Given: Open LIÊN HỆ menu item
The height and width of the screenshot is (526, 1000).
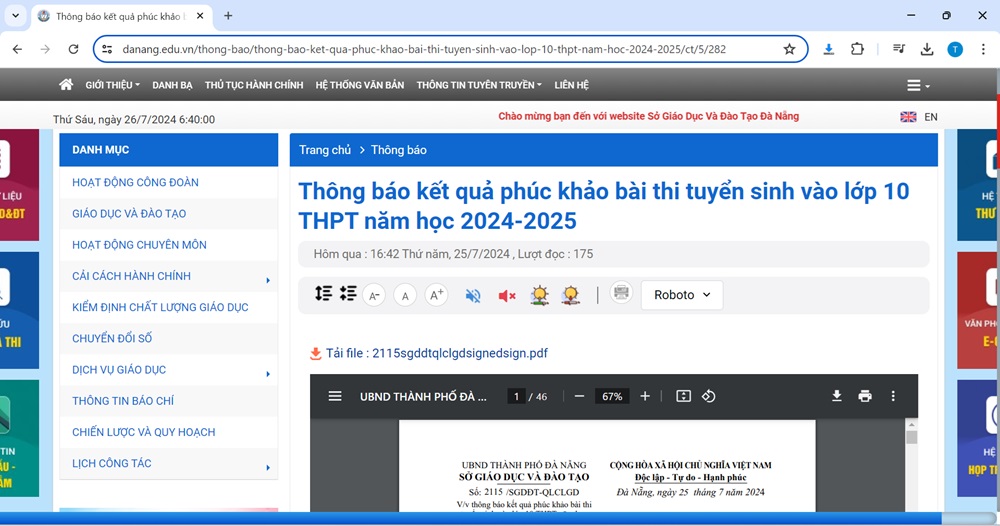Looking at the screenshot, I should point(571,85).
